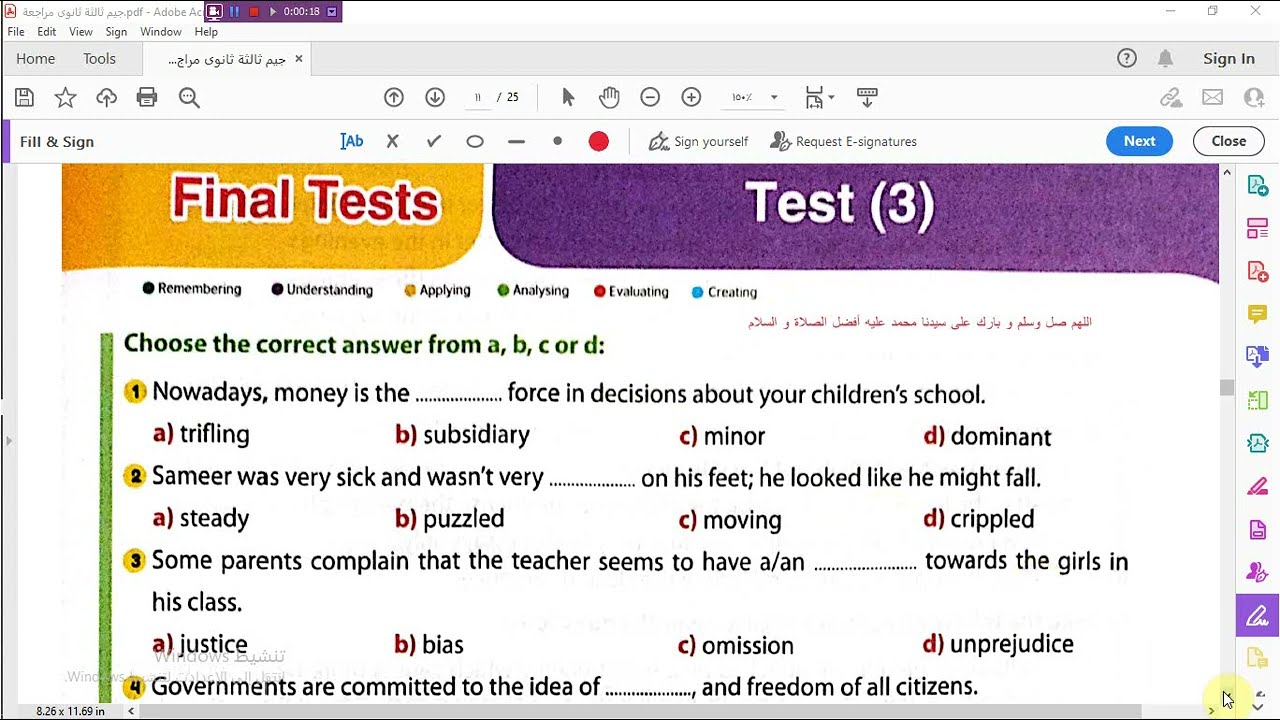This screenshot has width=1280, height=720.
Task: Bookmark the file with the star icon
Action: click(x=65, y=97)
